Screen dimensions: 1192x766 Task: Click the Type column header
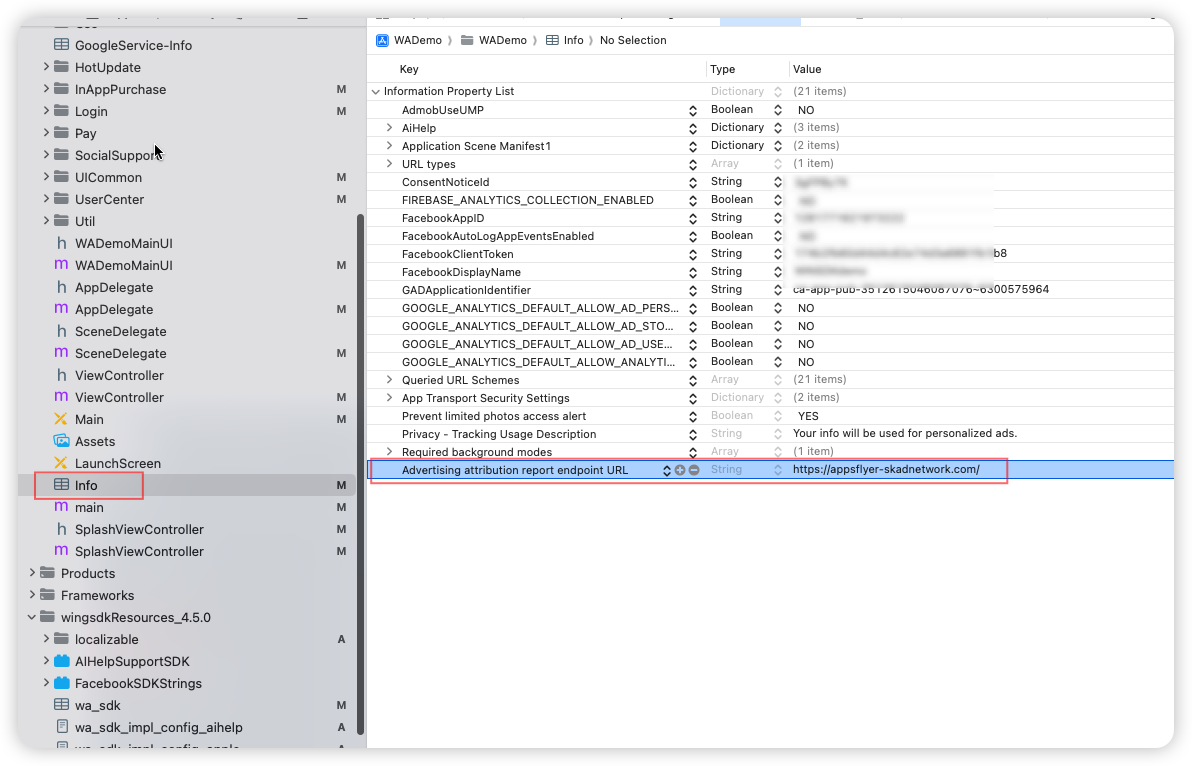(722, 69)
